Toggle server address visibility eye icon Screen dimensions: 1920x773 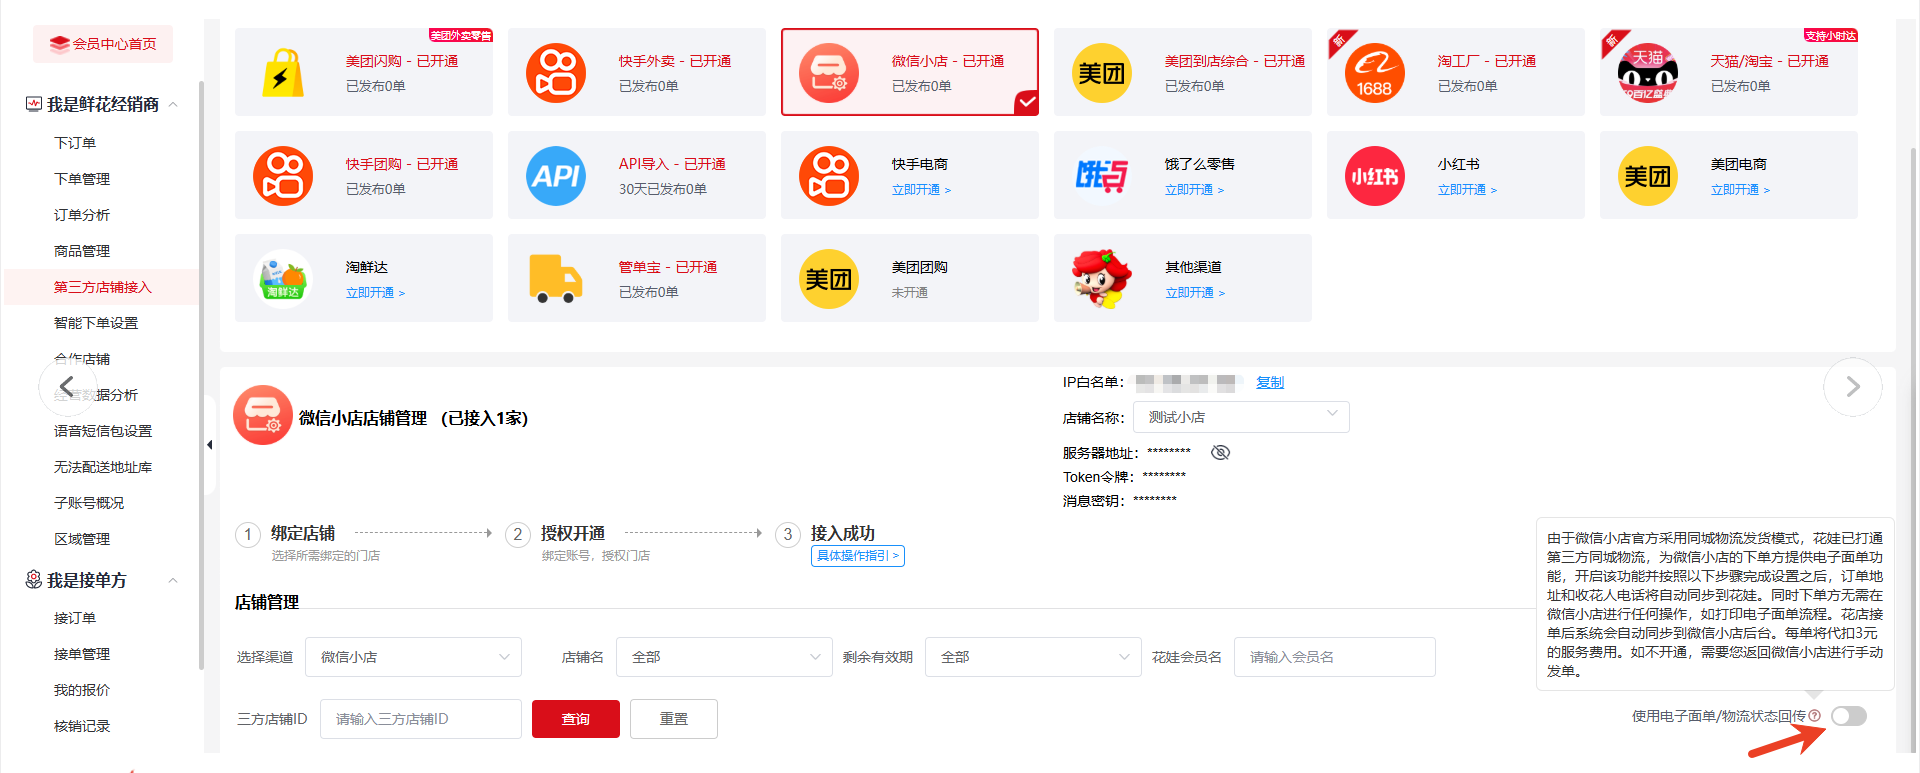tap(1220, 453)
